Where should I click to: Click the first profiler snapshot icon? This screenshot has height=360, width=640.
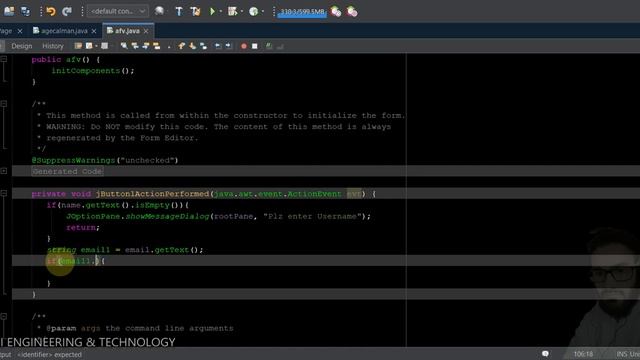tap(336, 12)
